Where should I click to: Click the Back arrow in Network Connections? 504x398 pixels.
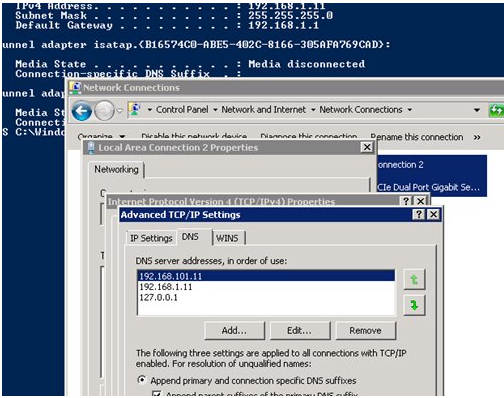click(82, 111)
